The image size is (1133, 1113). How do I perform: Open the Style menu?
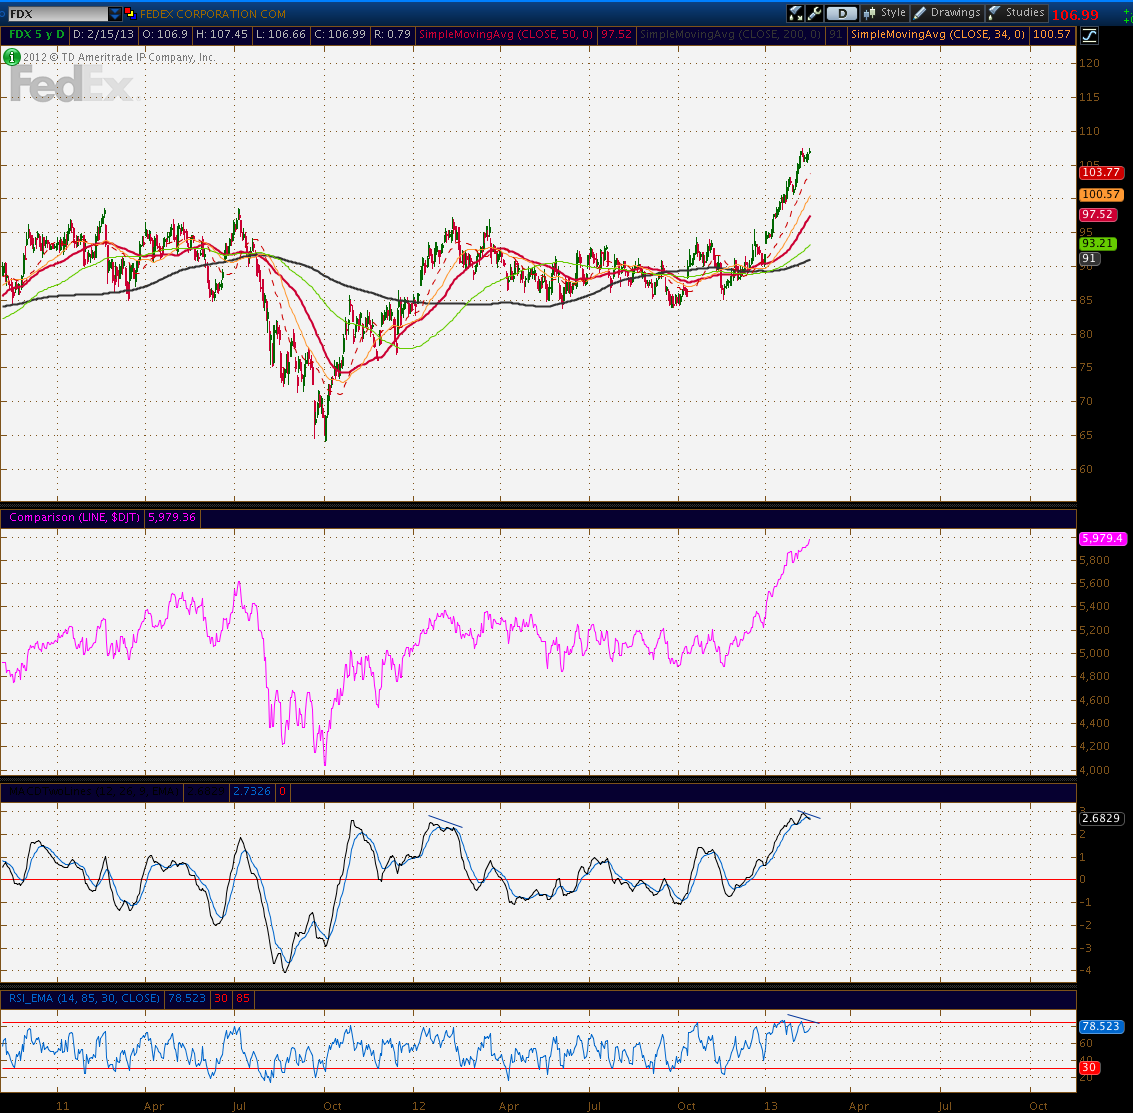click(885, 13)
